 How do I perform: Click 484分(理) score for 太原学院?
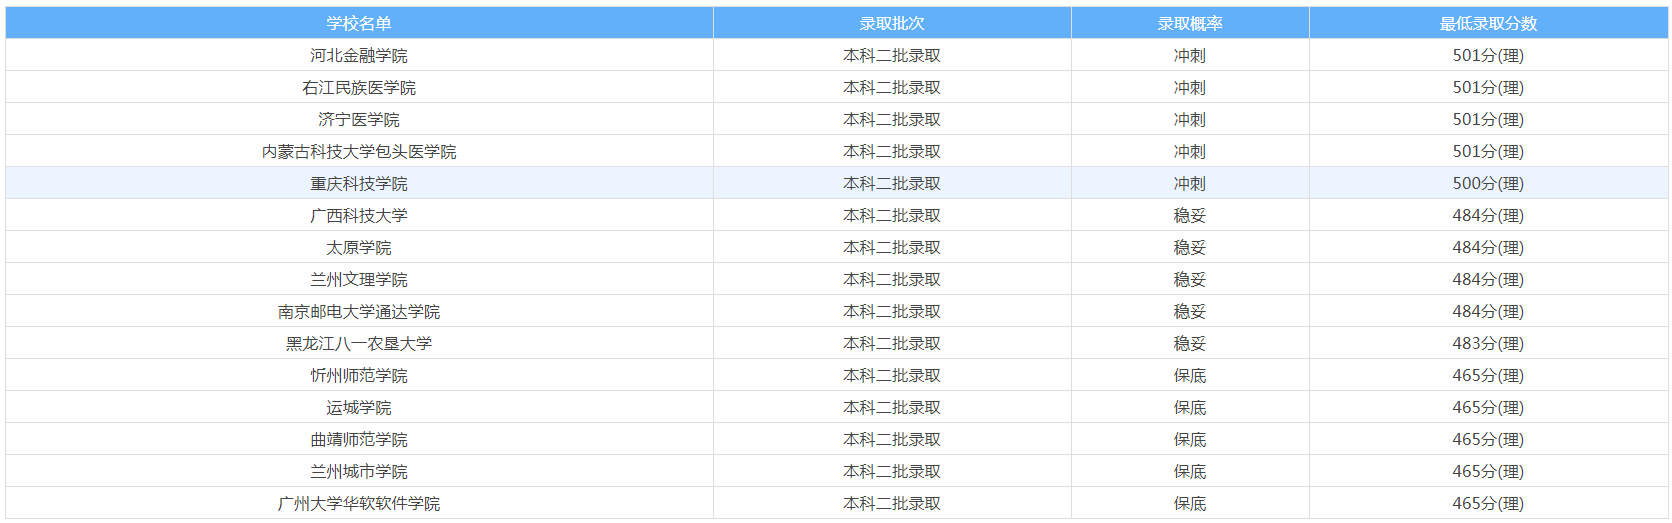pyautogui.click(x=1488, y=247)
